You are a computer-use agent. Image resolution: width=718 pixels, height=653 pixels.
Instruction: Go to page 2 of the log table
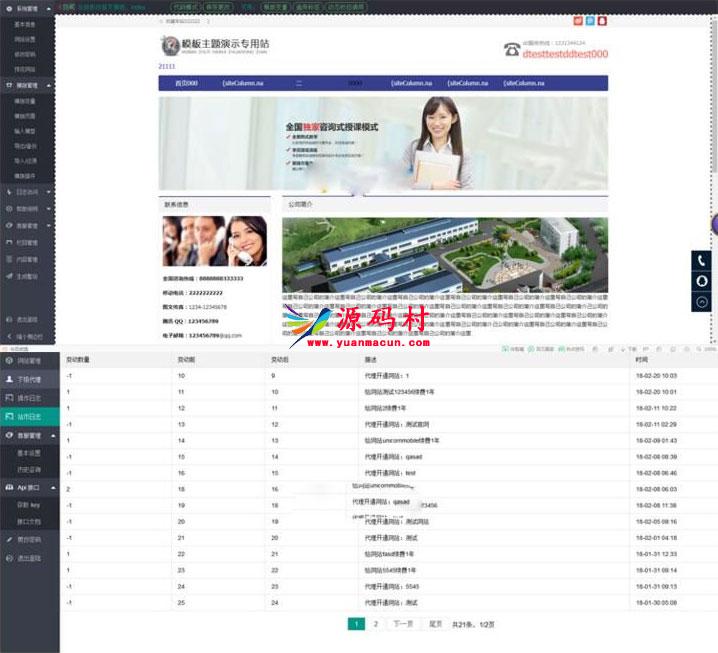click(376, 624)
